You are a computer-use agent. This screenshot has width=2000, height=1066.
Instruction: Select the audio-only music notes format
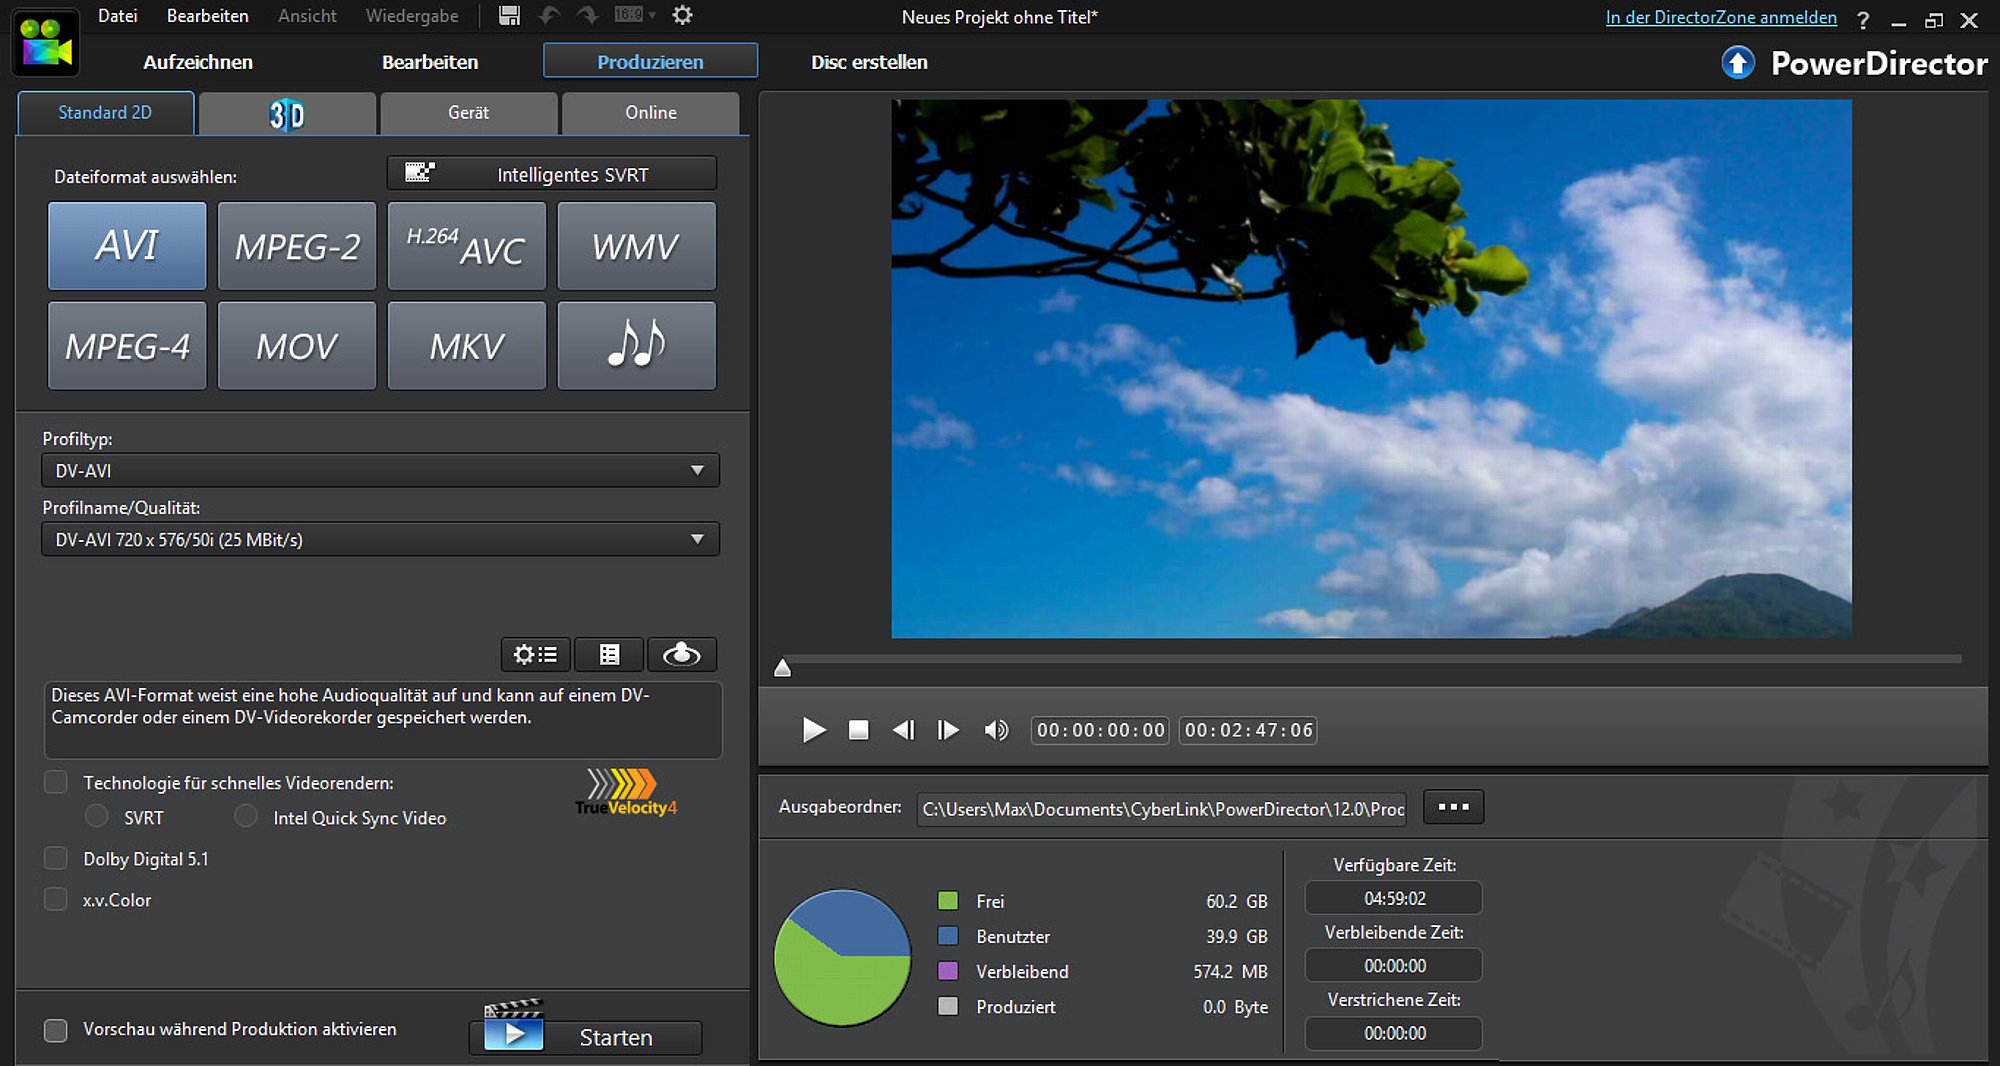[636, 346]
